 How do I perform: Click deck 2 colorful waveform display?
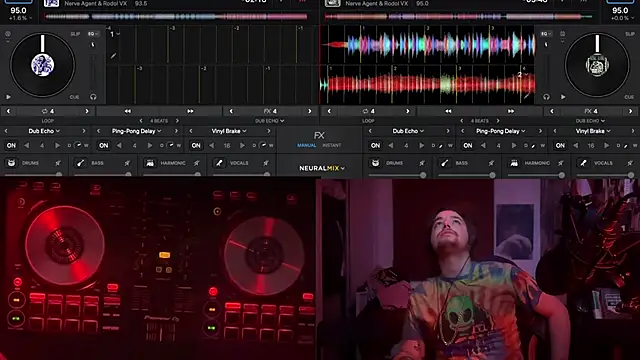(428, 44)
